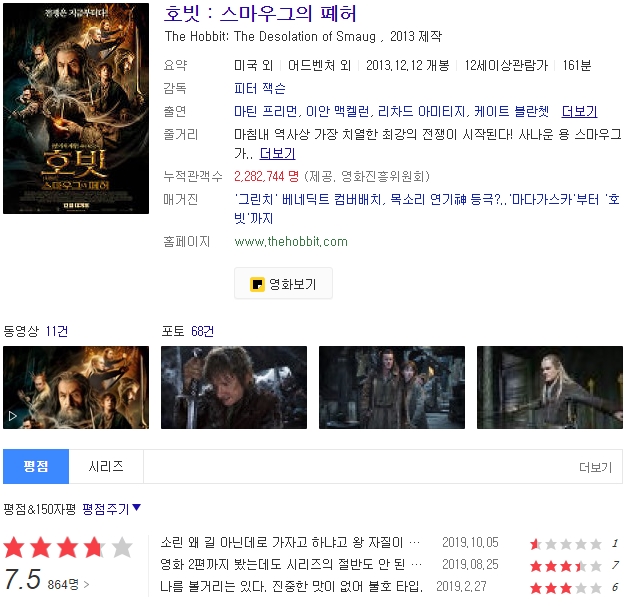
Task: Expand the 평점주기 dropdown
Action: click(111, 509)
